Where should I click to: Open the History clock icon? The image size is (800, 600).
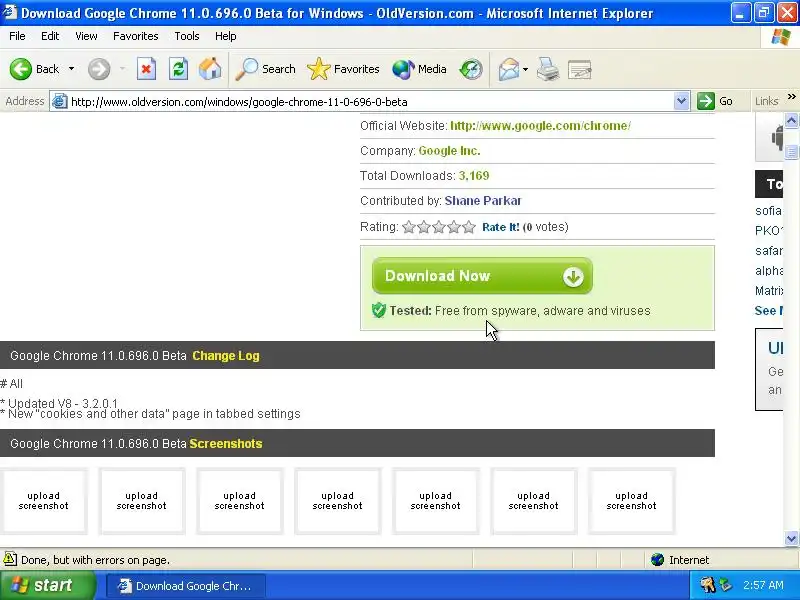point(470,69)
